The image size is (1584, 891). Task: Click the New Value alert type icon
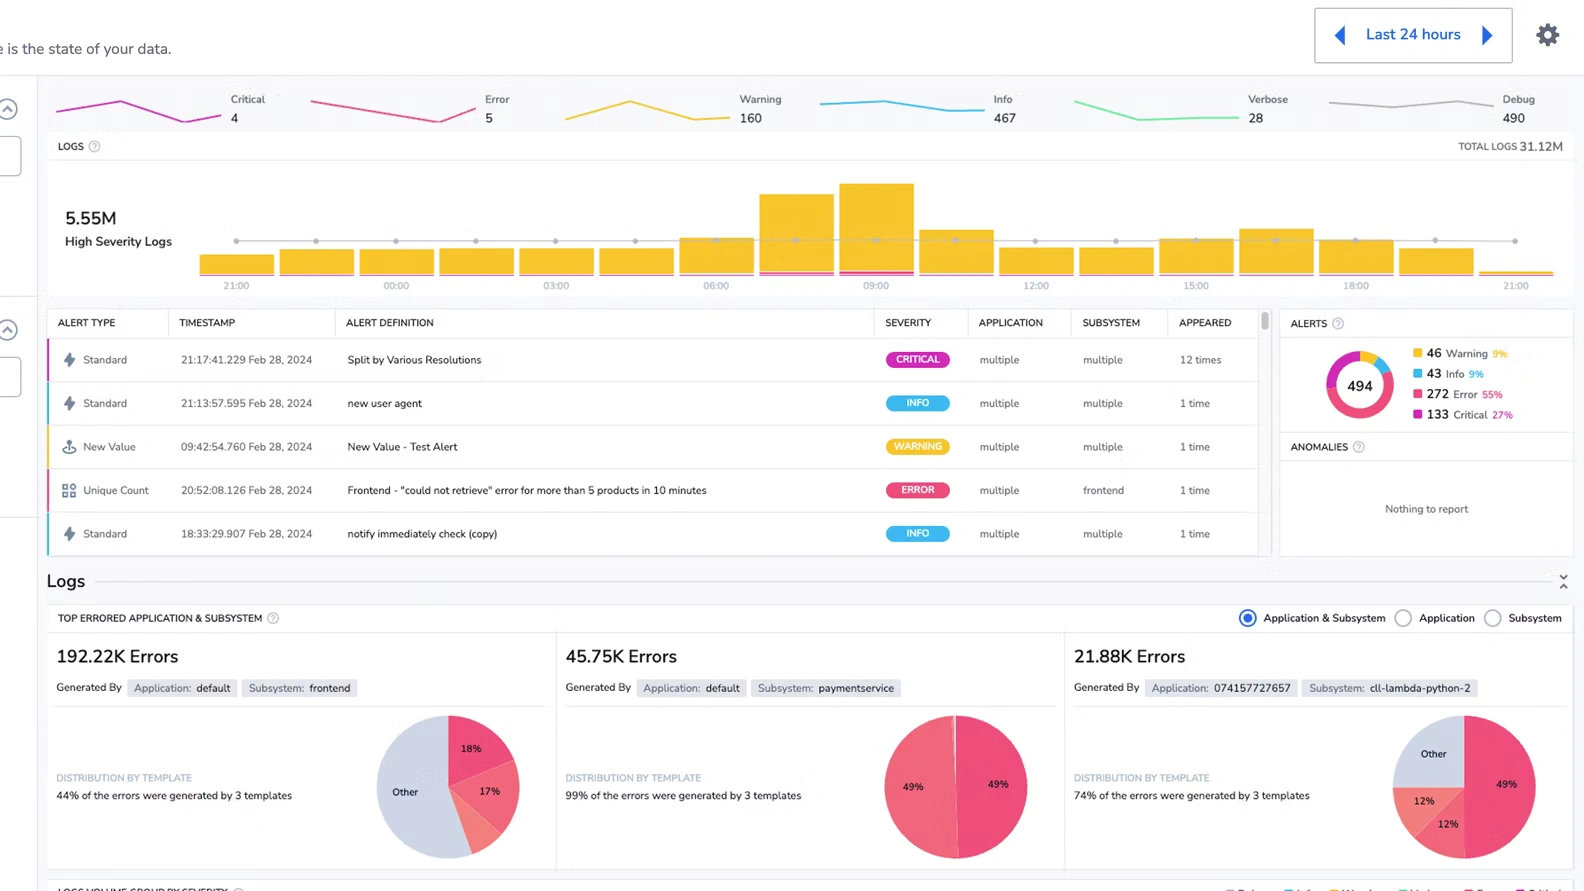point(69,447)
